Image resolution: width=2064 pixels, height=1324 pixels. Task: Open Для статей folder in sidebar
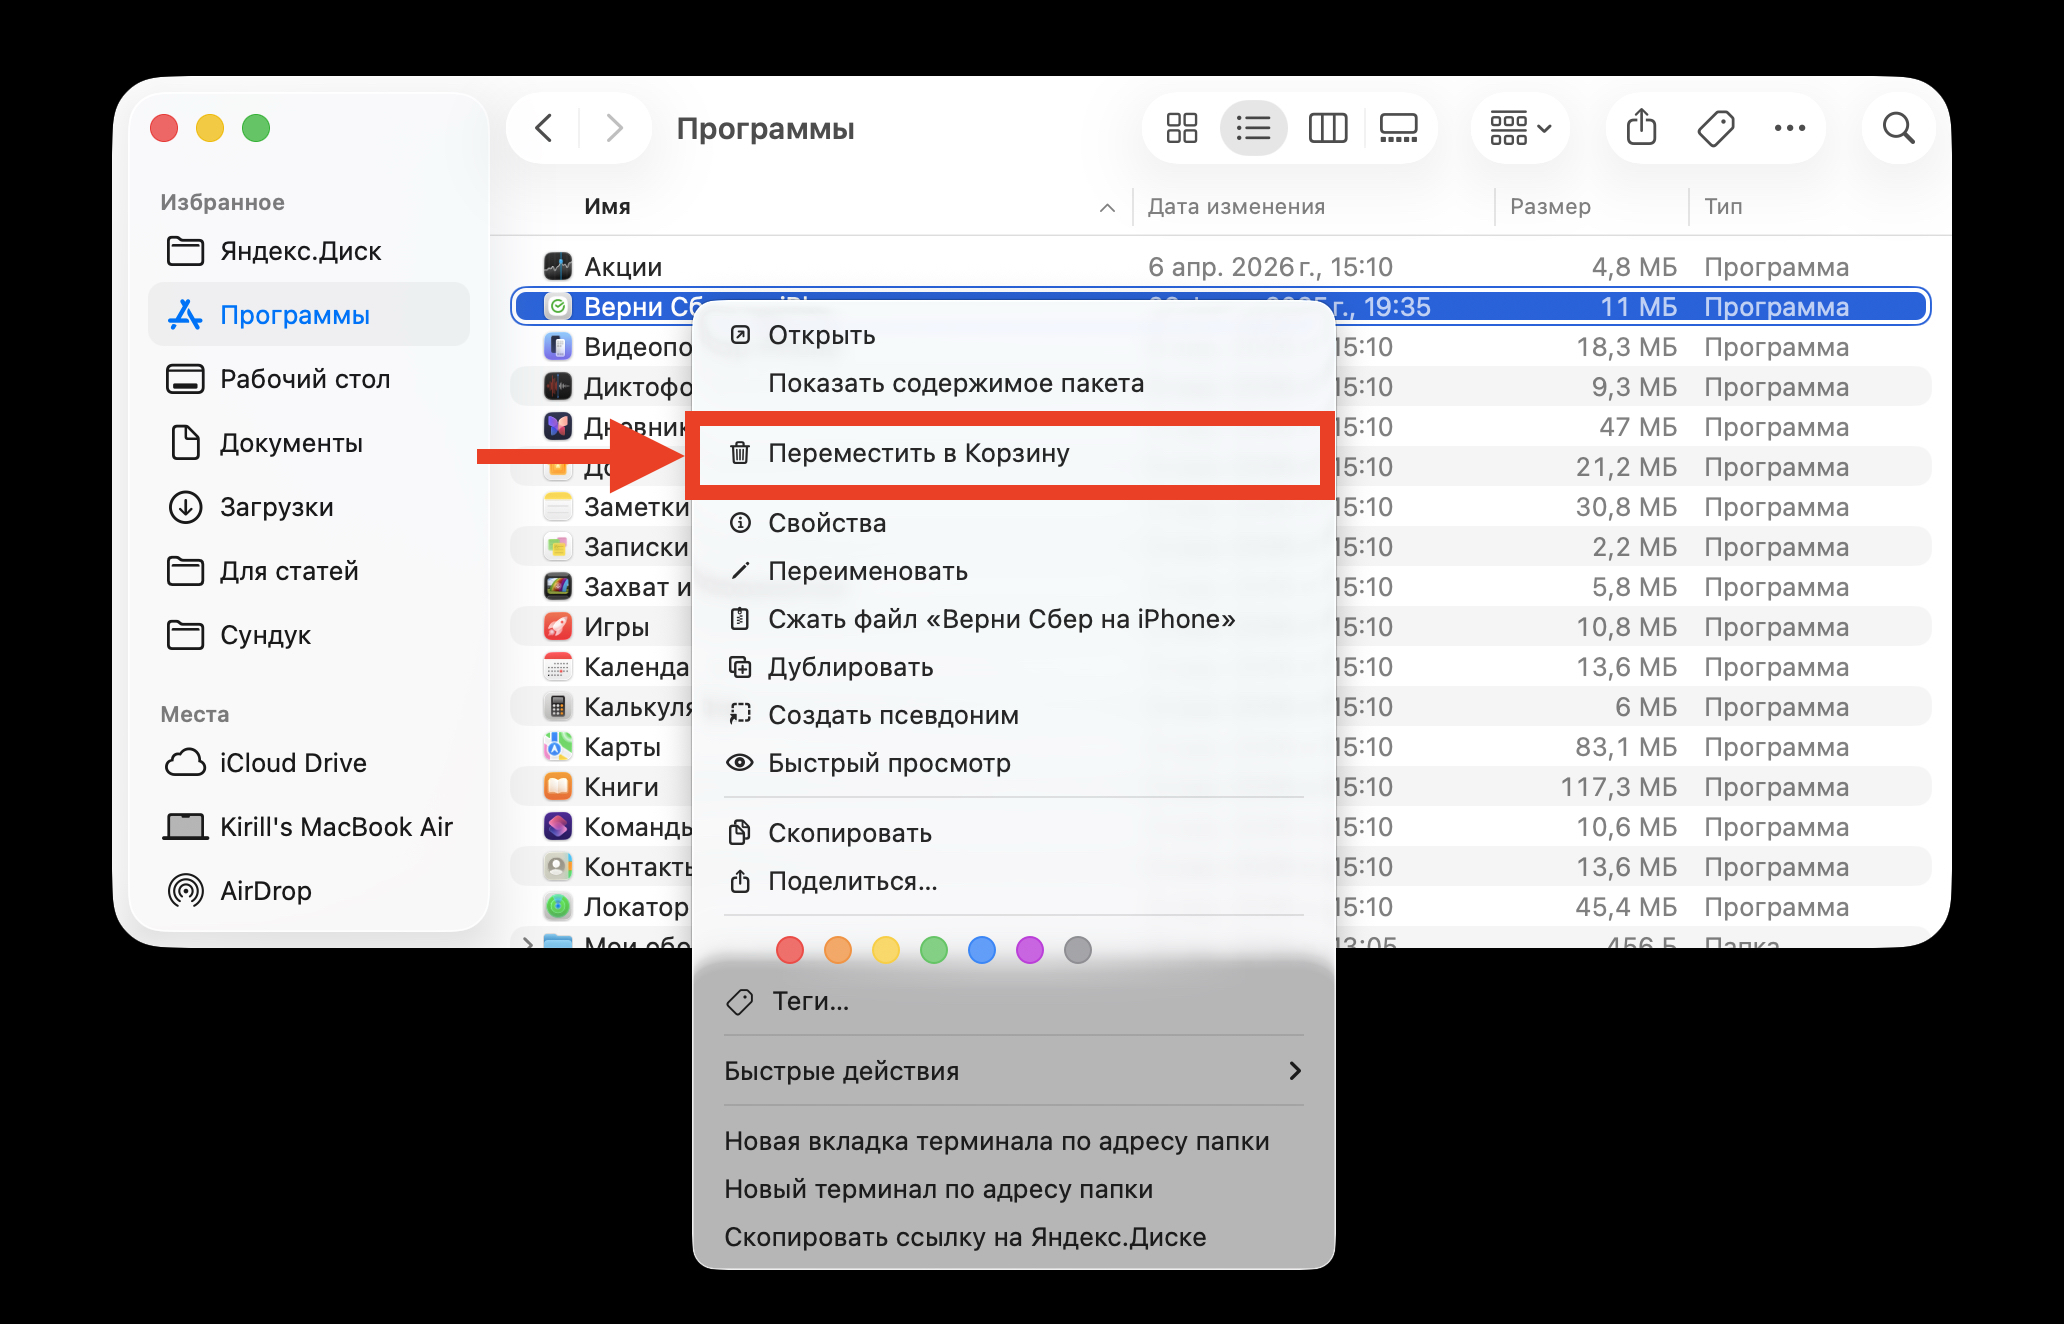tap(309, 571)
